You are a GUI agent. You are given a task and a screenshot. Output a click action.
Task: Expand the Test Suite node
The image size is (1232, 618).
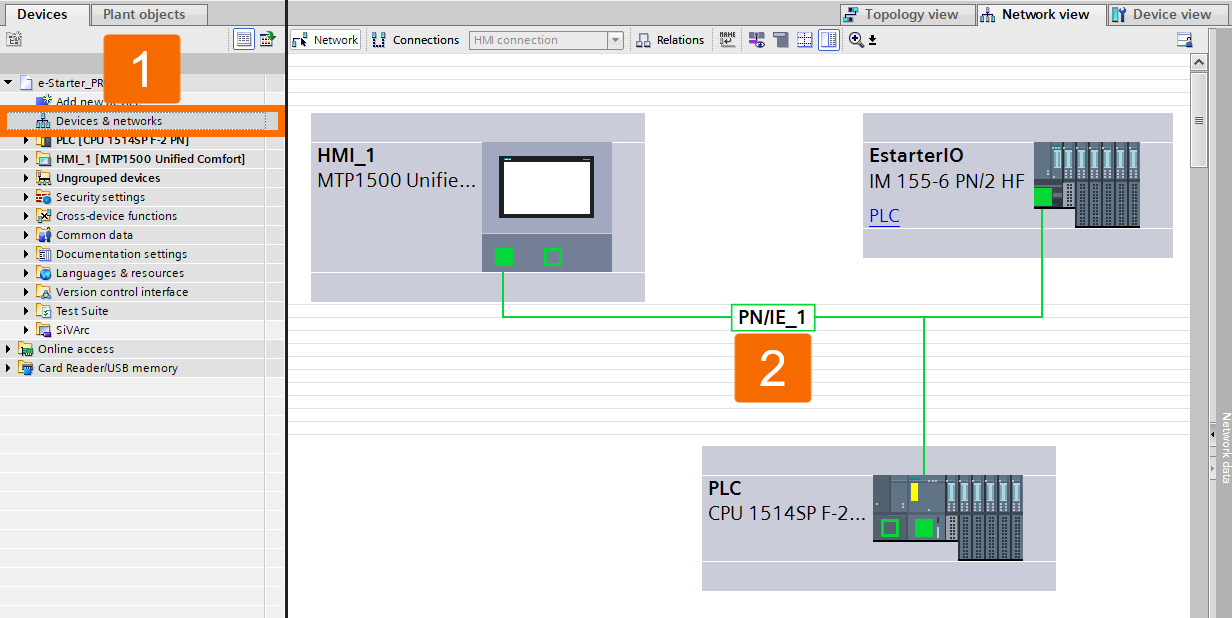pyautogui.click(x=27, y=311)
